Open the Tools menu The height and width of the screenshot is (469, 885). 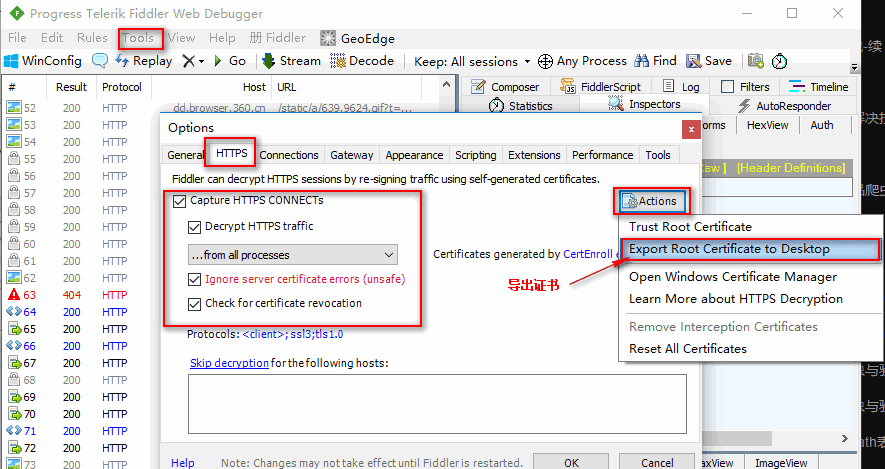(x=138, y=38)
